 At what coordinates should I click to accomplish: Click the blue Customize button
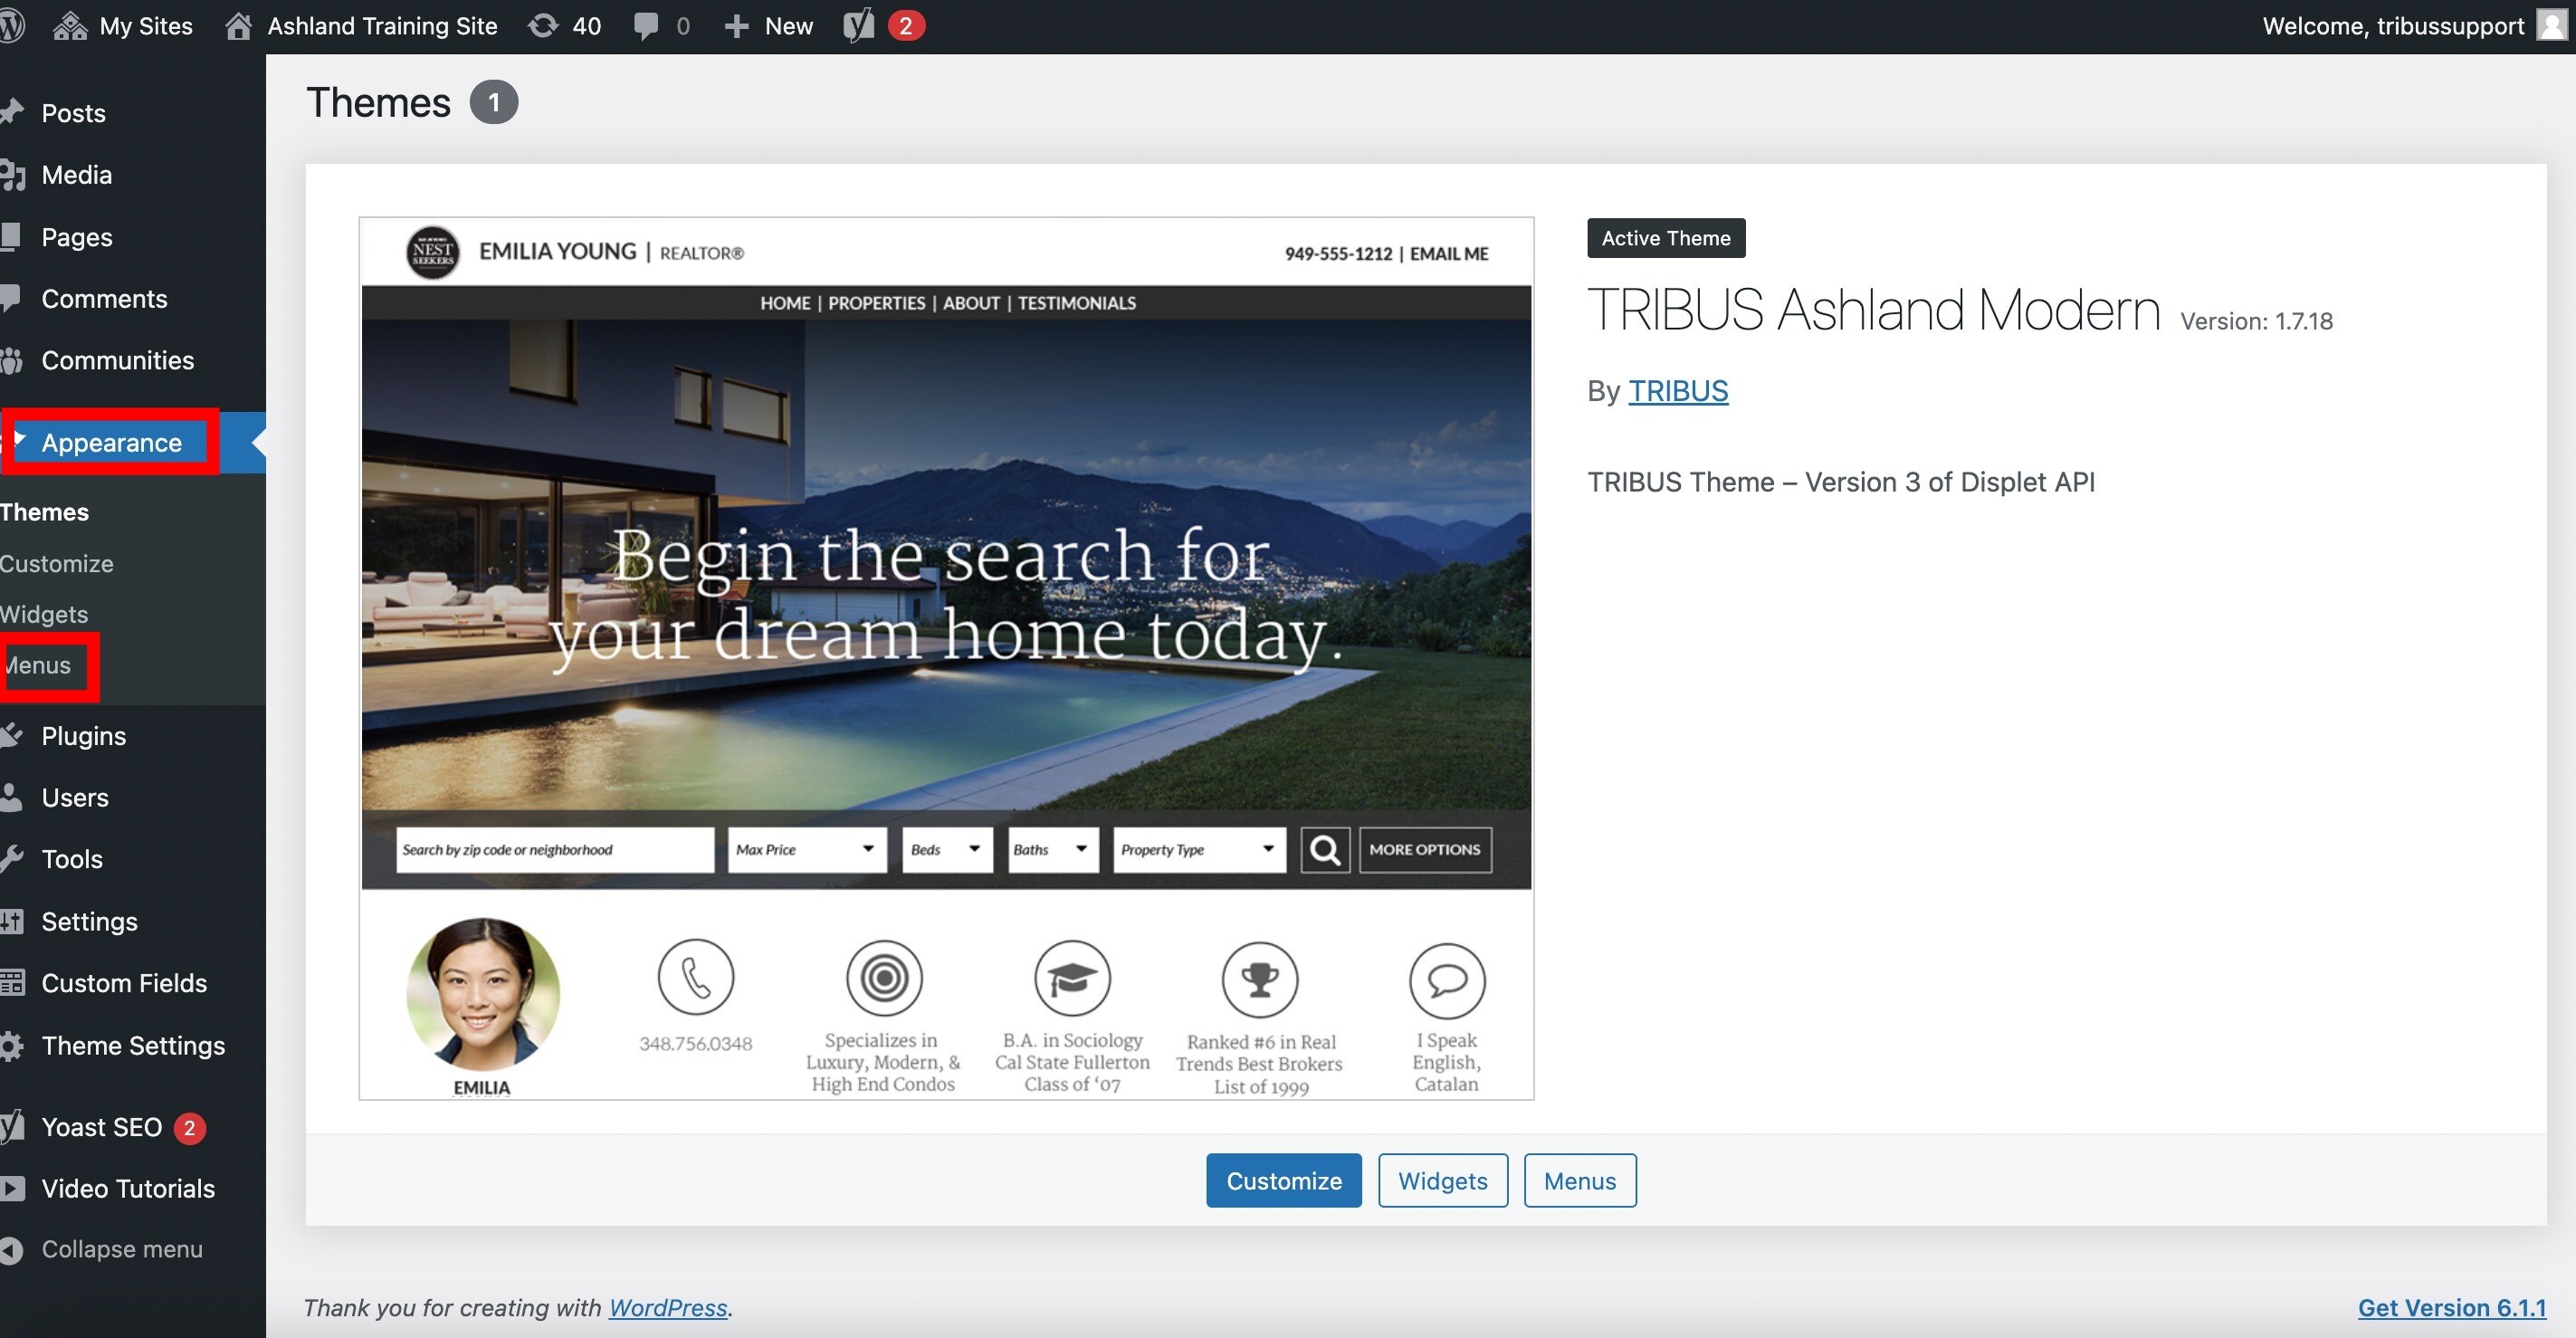coord(1284,1181)
